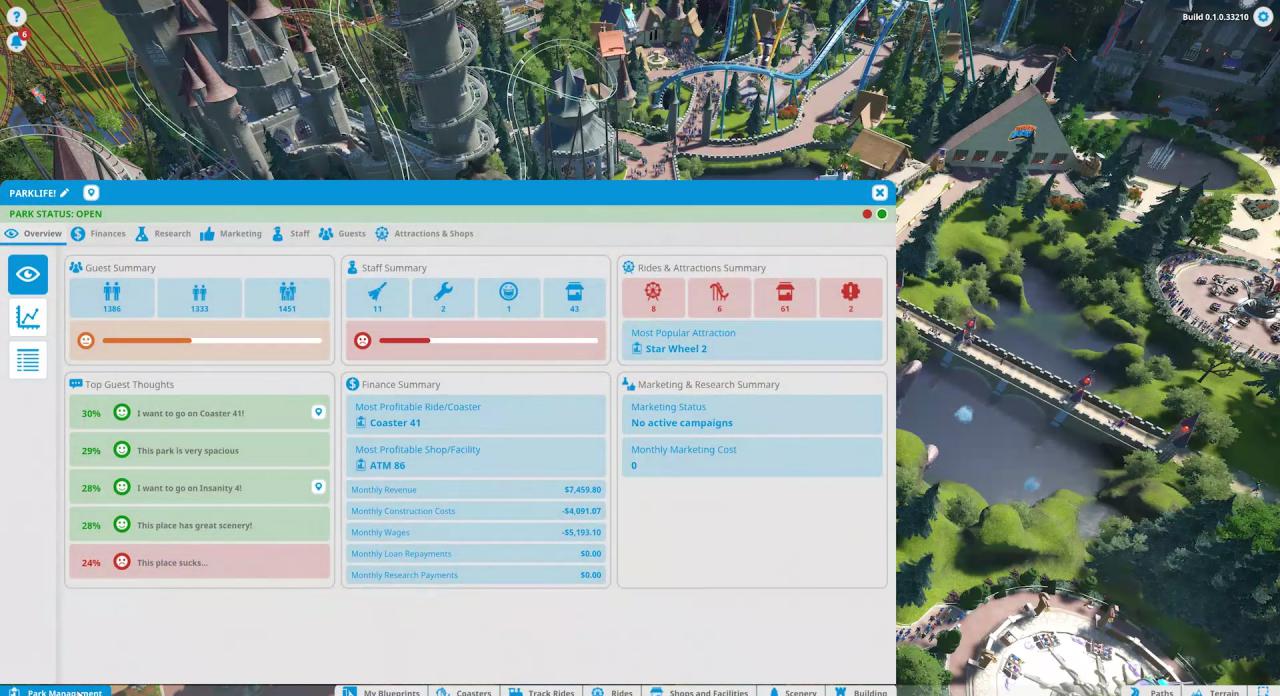Open My Blueprints in bottom bar

pyautogui.click(x=381, y=691)
